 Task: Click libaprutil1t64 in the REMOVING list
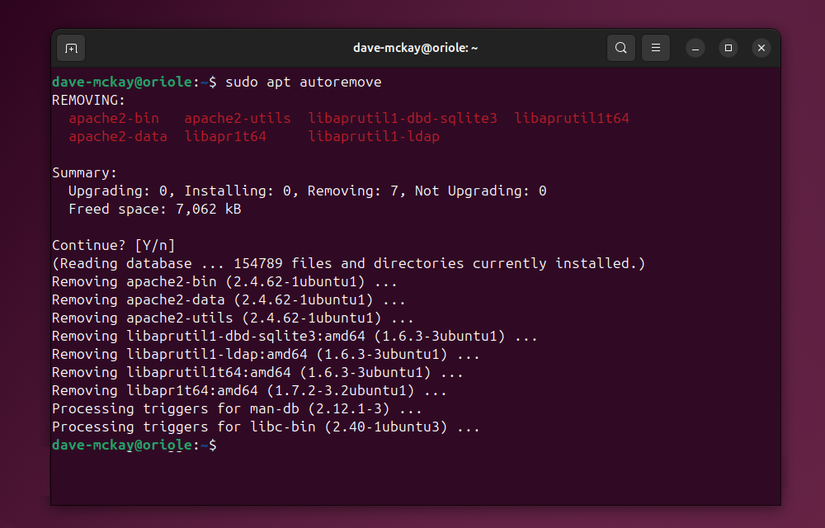pos(571,118)
